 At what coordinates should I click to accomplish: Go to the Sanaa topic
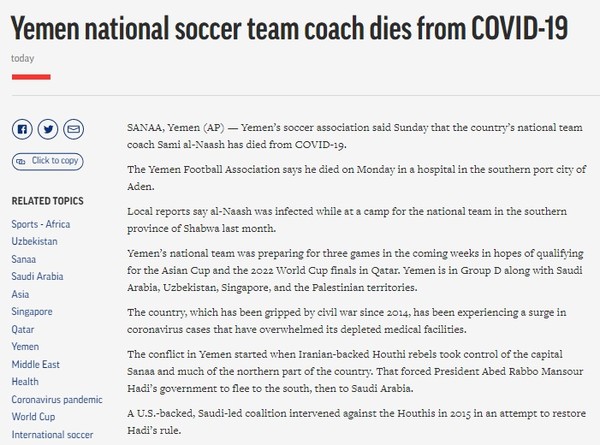pyautogui.click(x=25, y=260)
